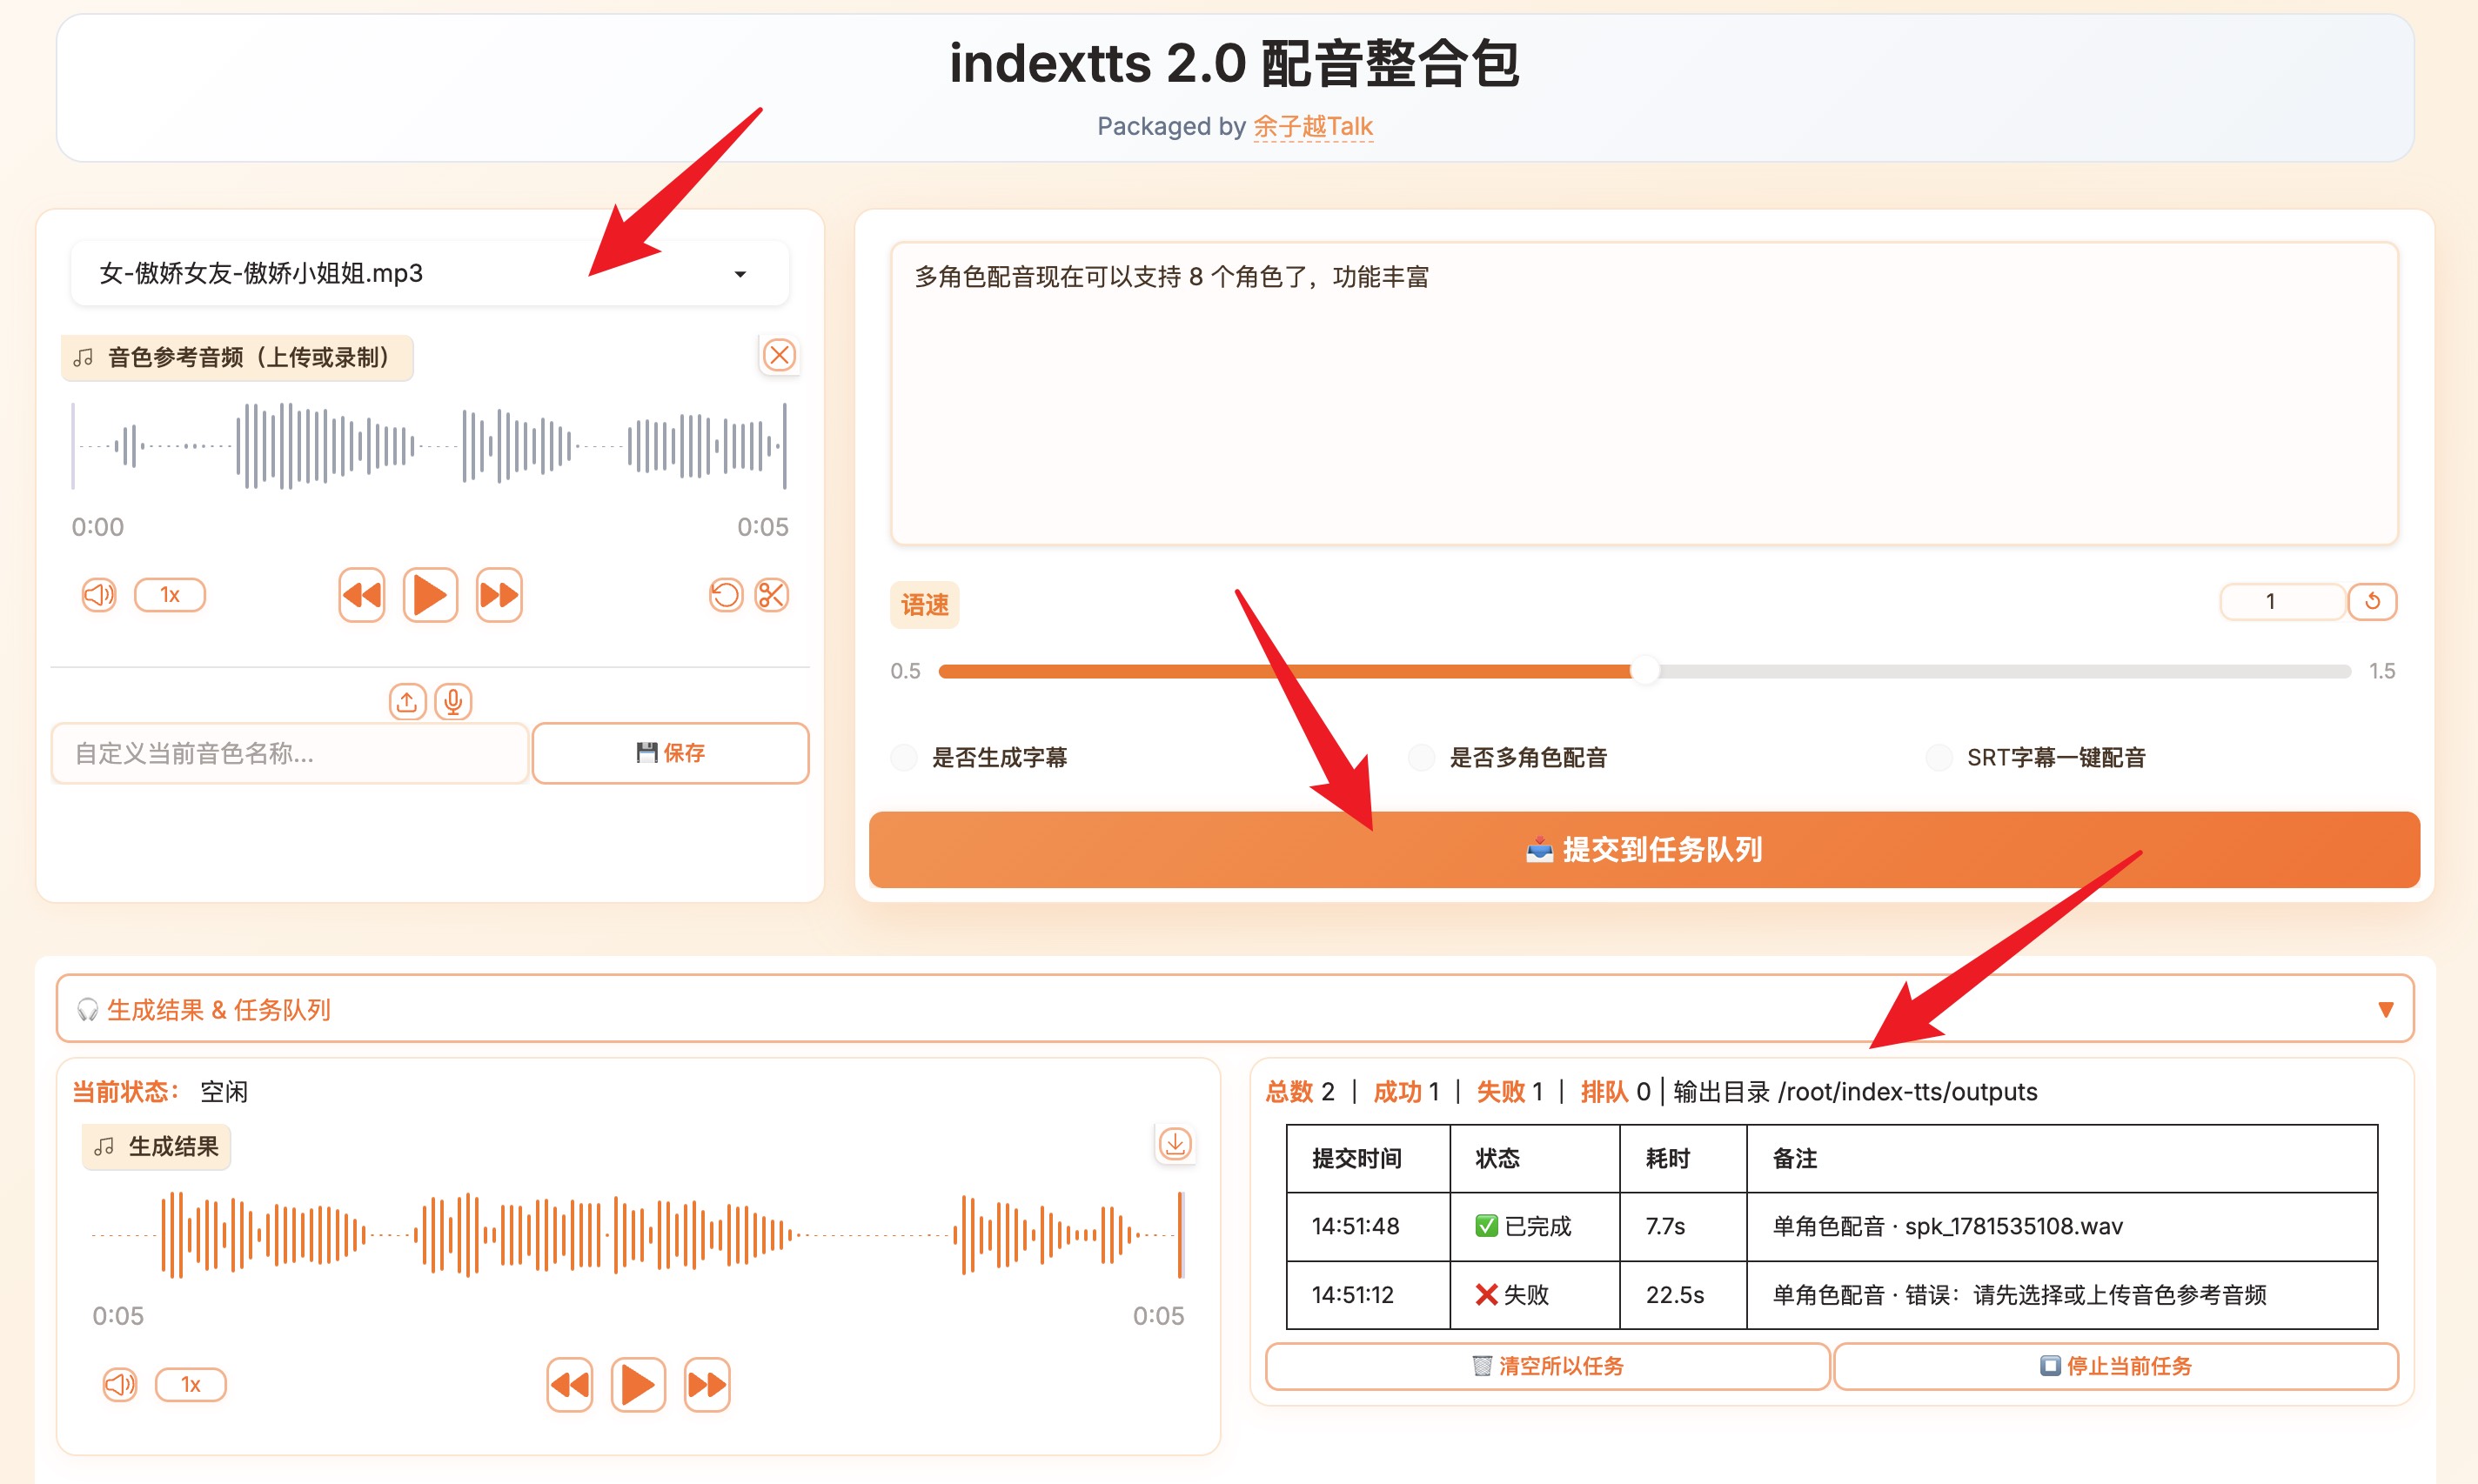Change generated result speed 1x

coord(190,1384)
